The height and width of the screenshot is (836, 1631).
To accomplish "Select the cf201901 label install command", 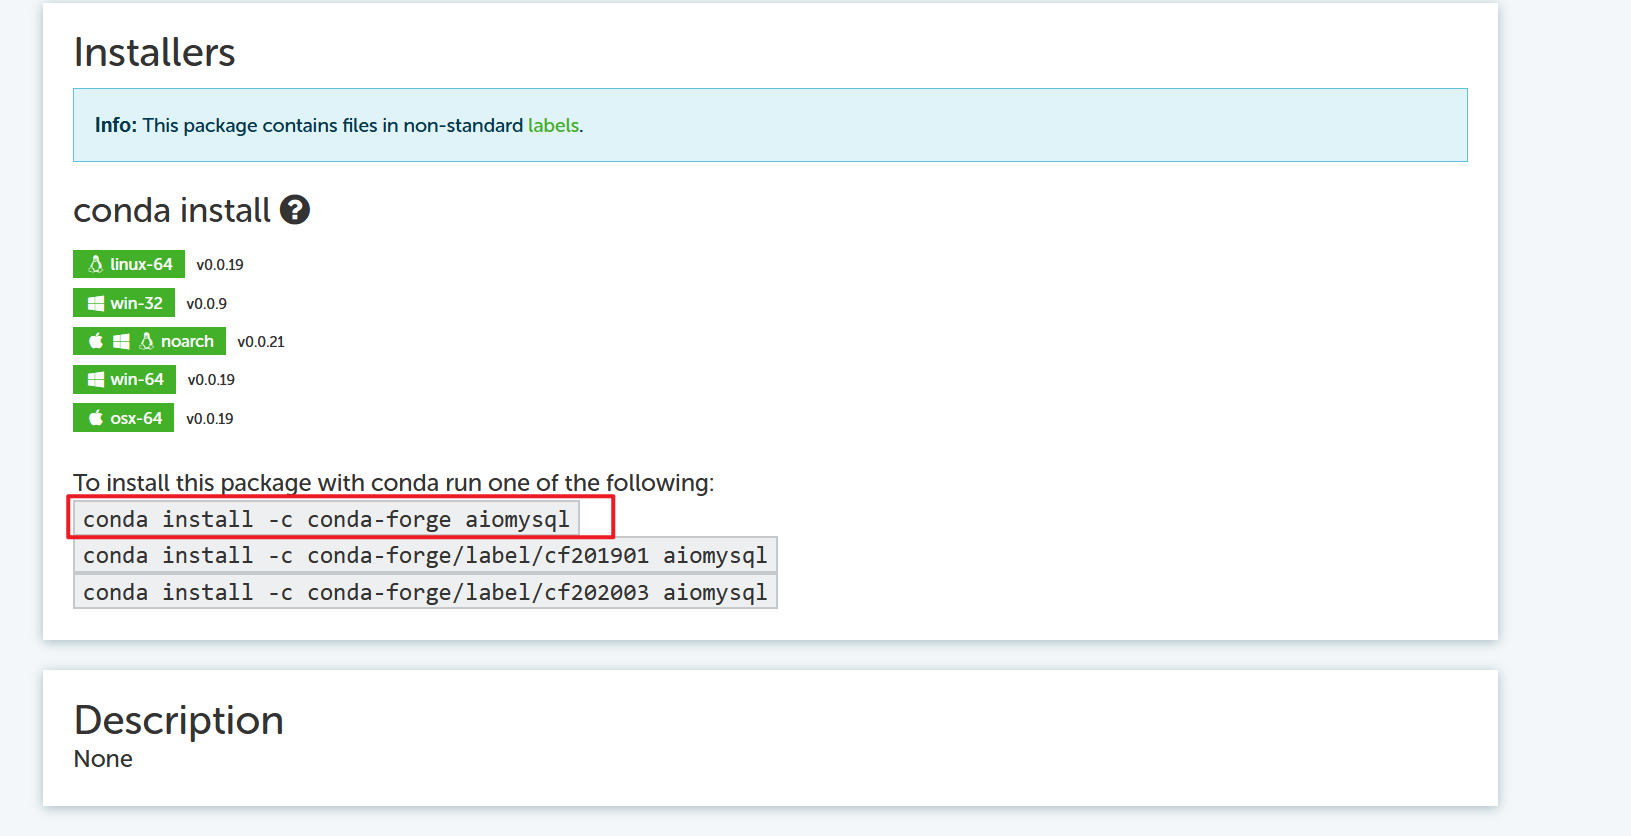I will (425, 555).
